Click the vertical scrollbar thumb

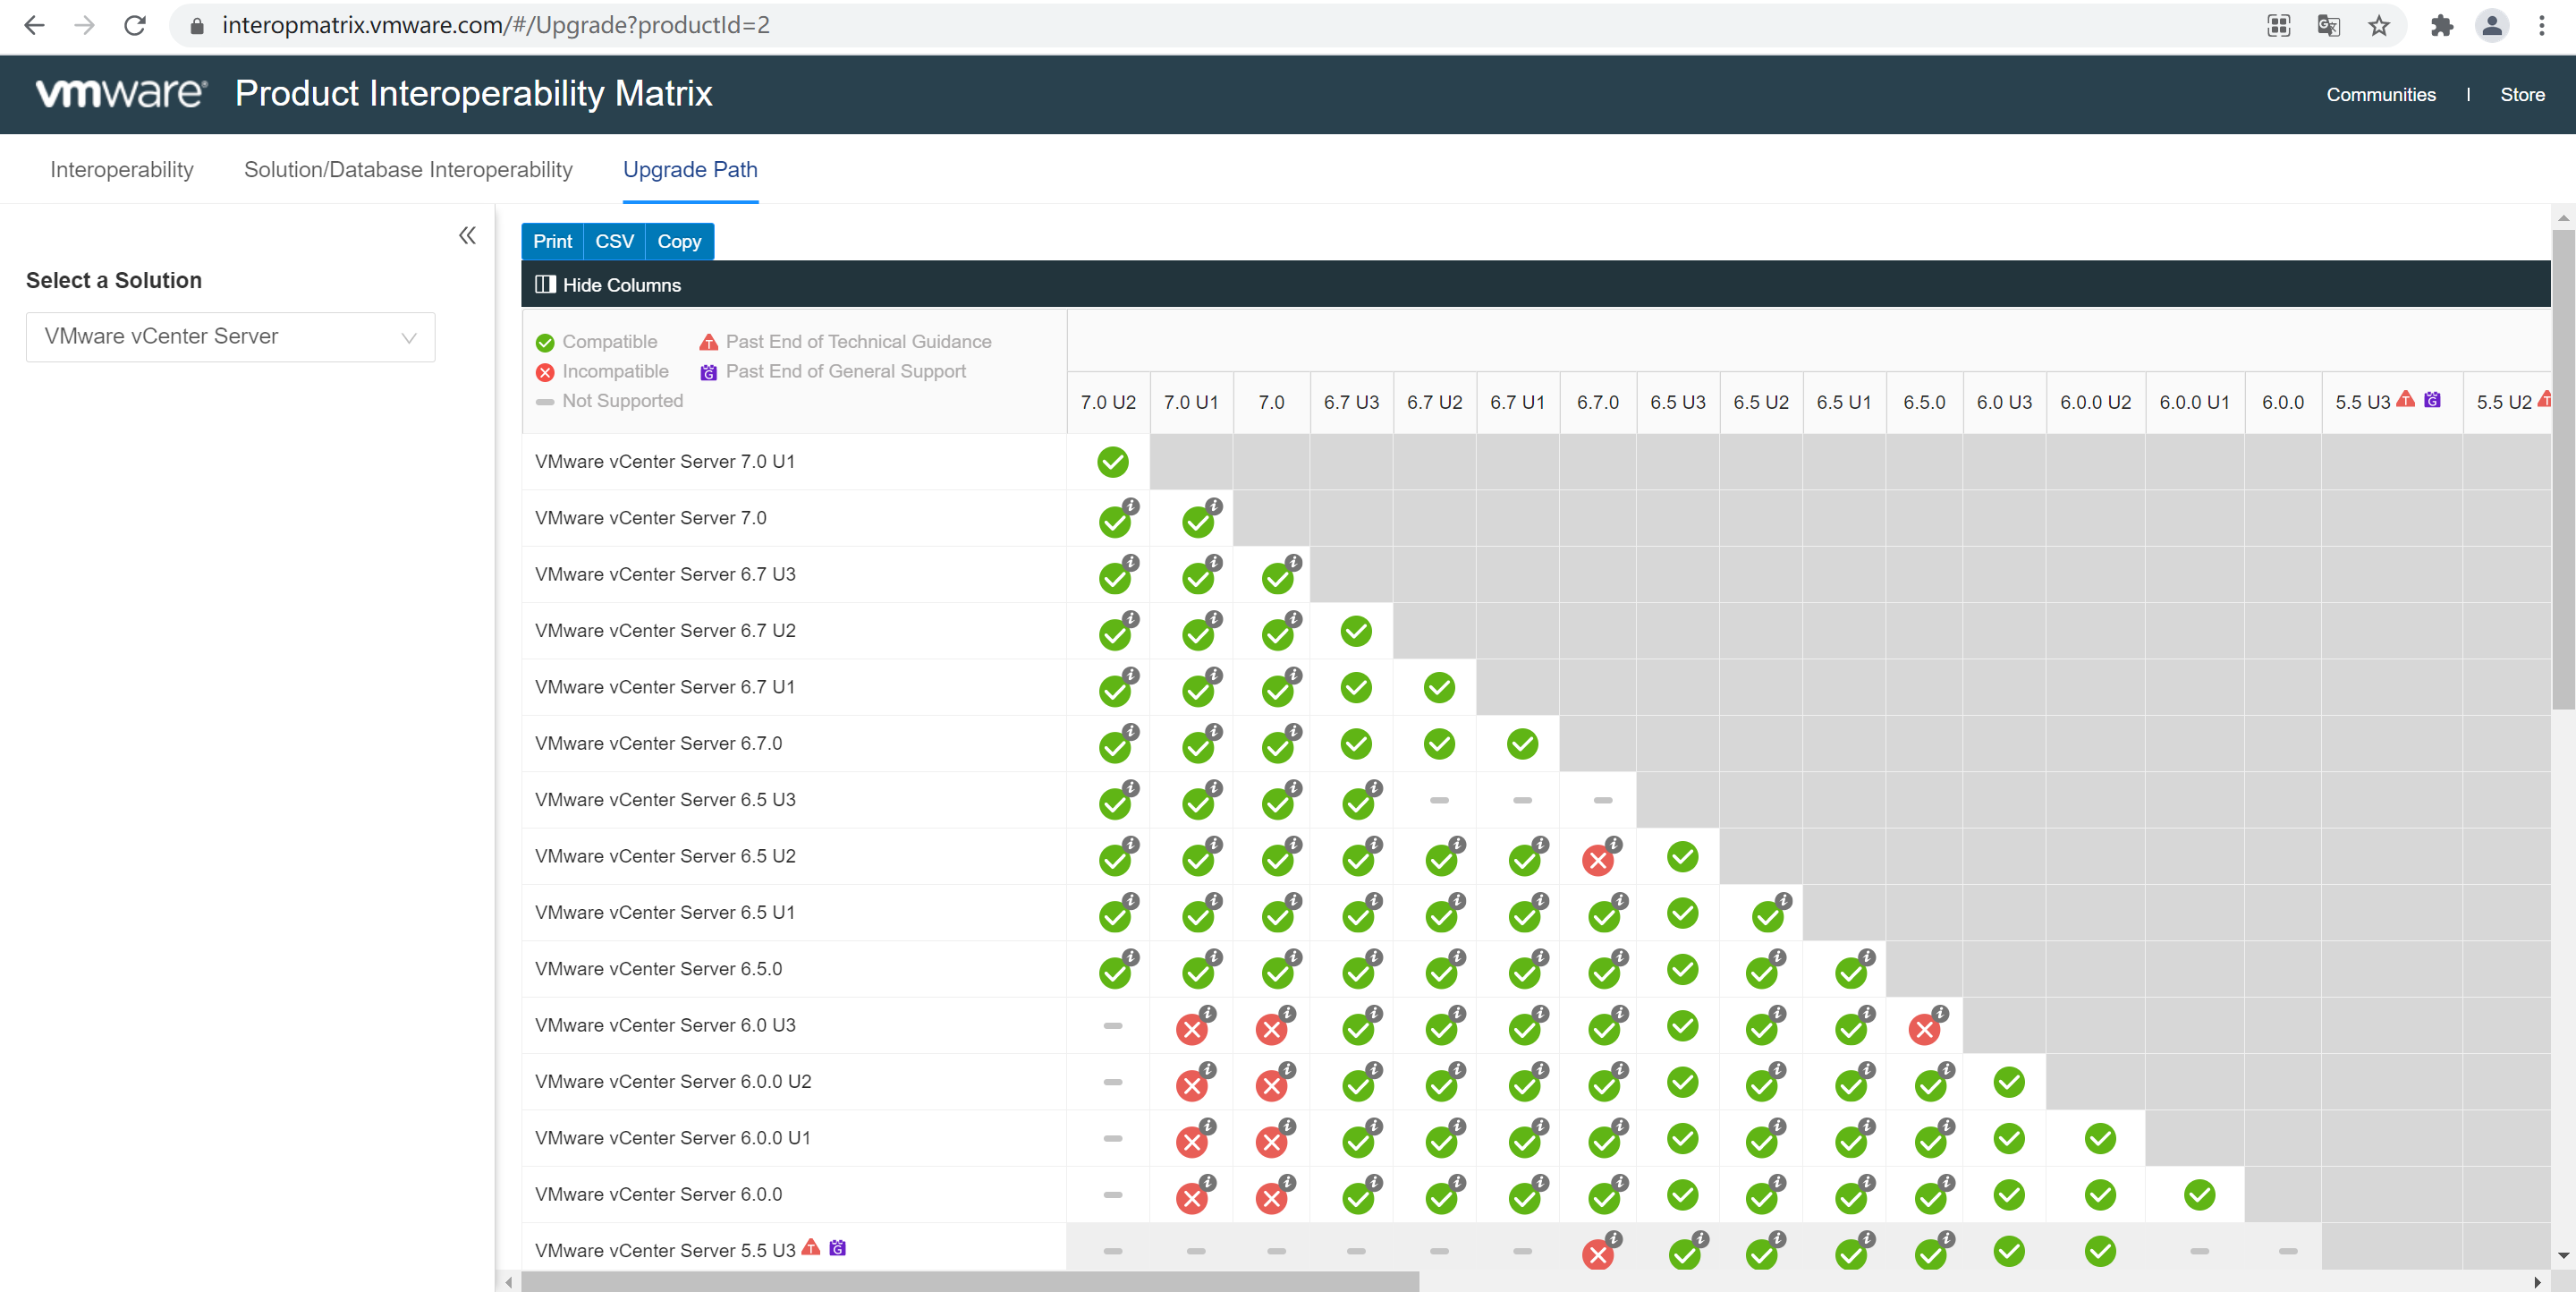point(2563,470)
